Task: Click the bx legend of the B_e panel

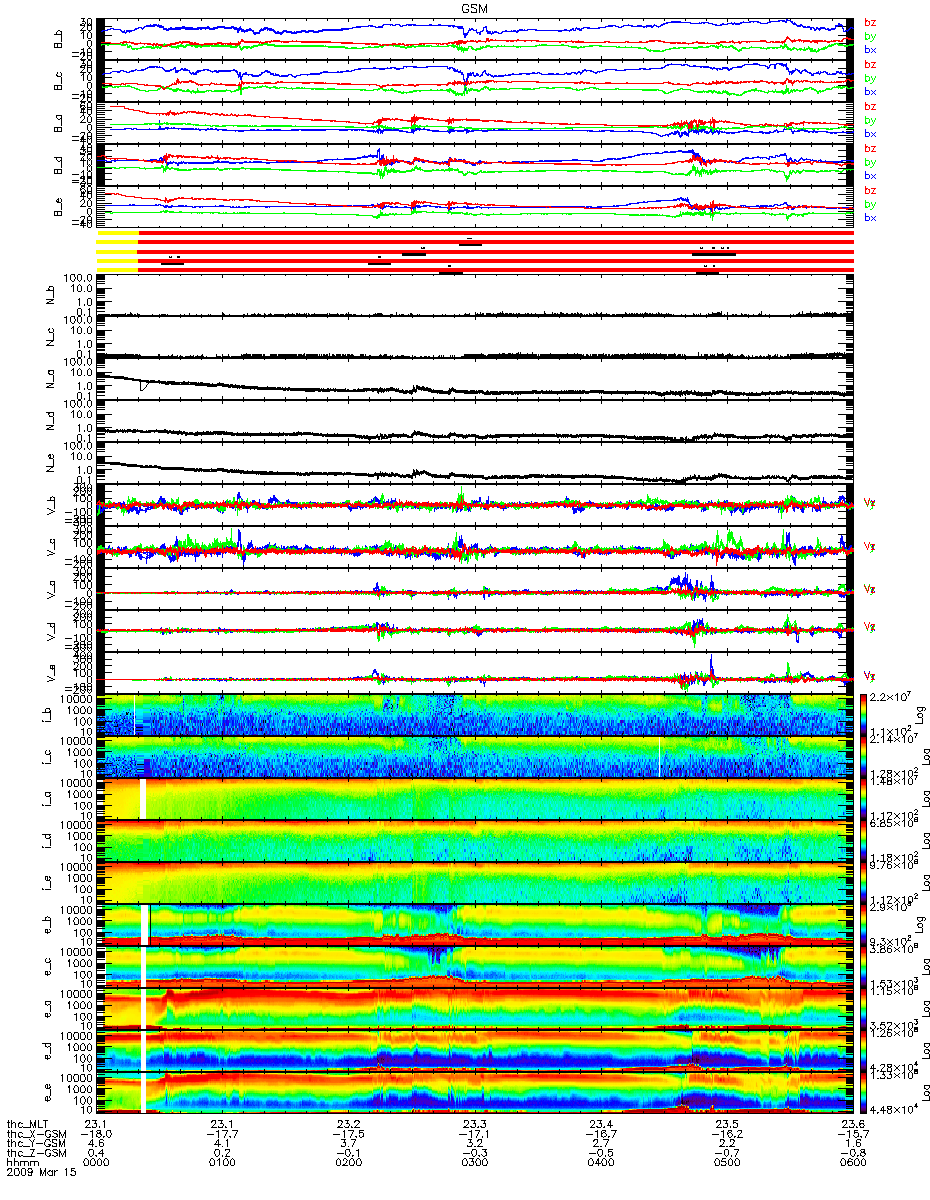Action: pyautogui.click(x=870, y=218)
